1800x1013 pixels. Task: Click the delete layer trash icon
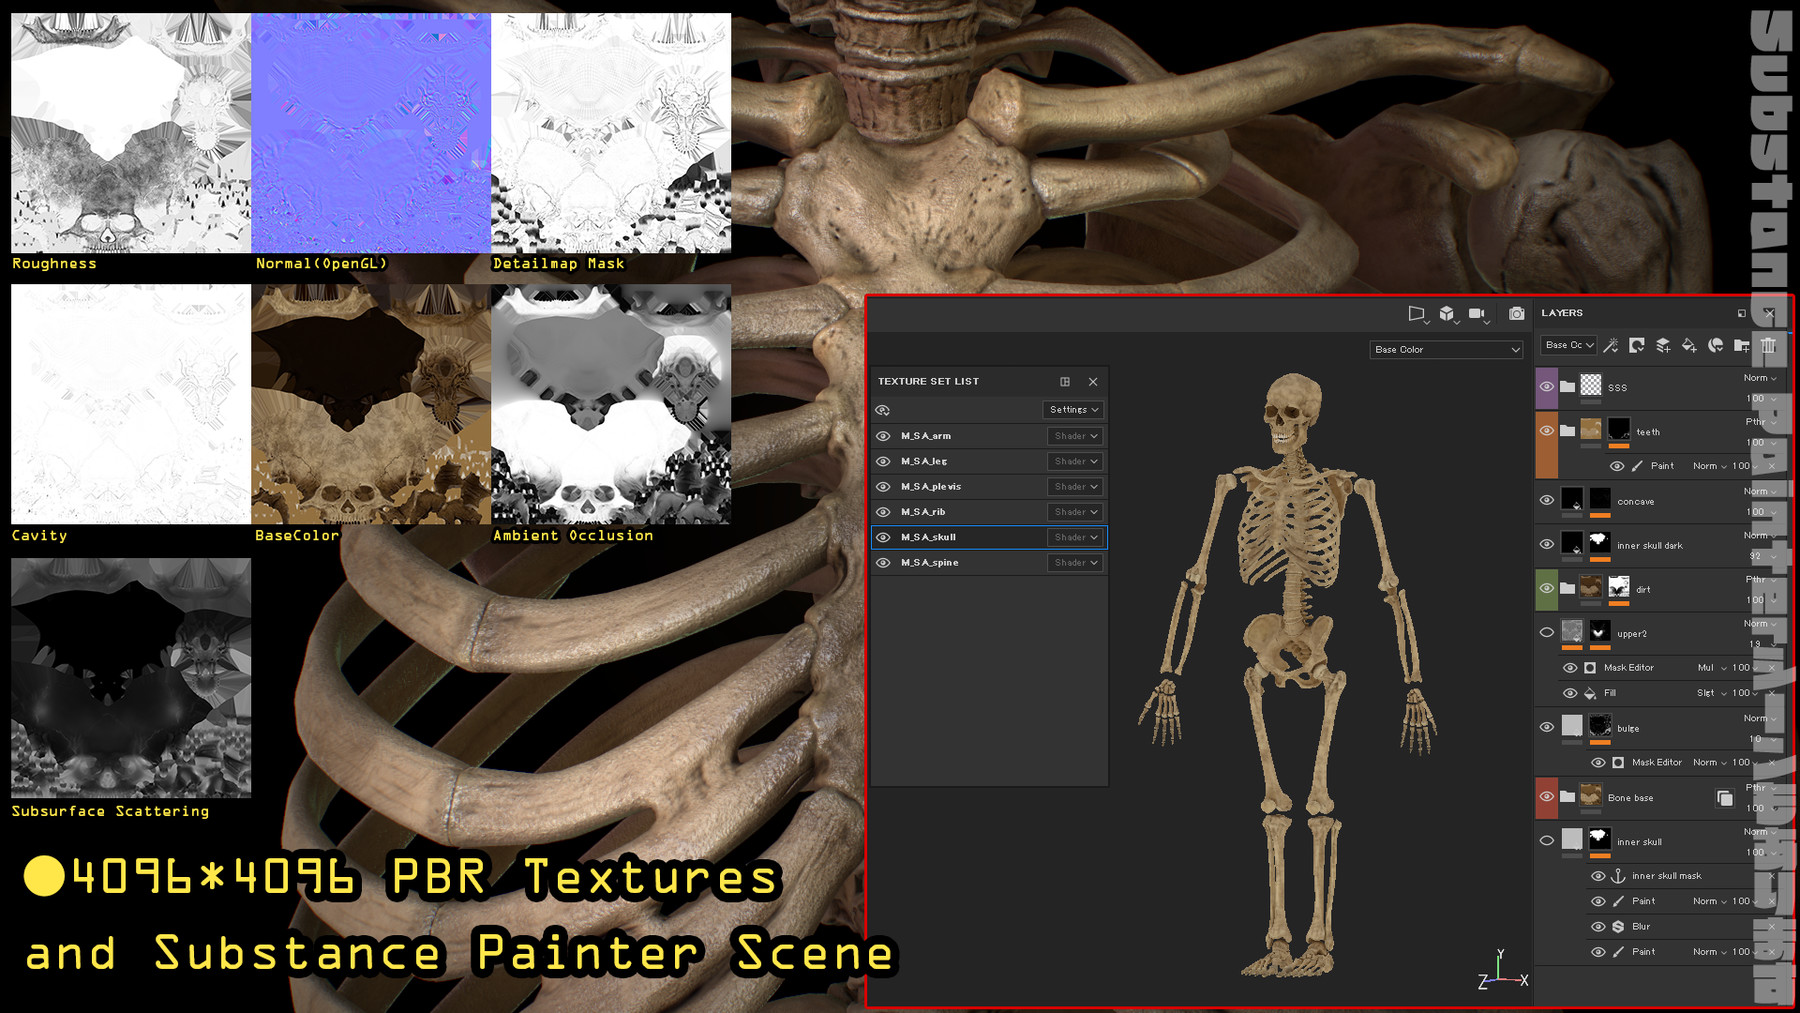point(1769,345)
